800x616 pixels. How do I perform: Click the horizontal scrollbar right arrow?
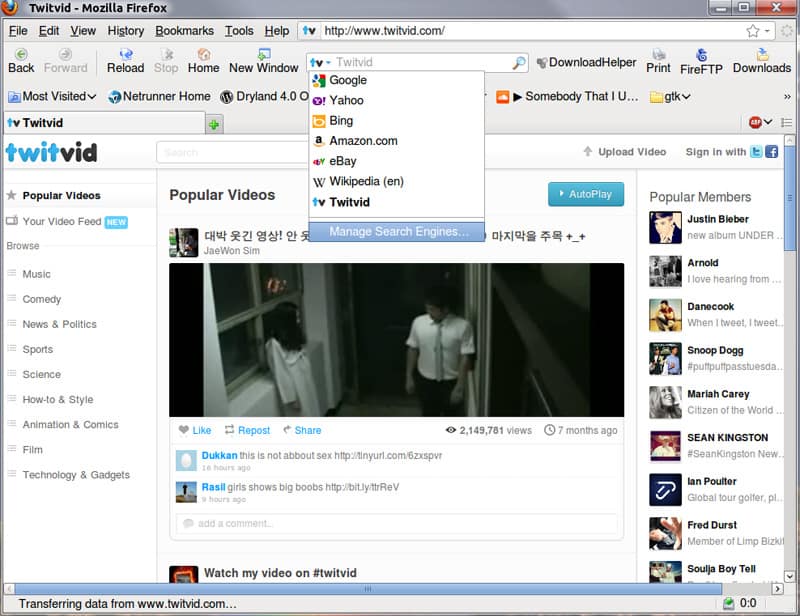click(x=778, y=589)
